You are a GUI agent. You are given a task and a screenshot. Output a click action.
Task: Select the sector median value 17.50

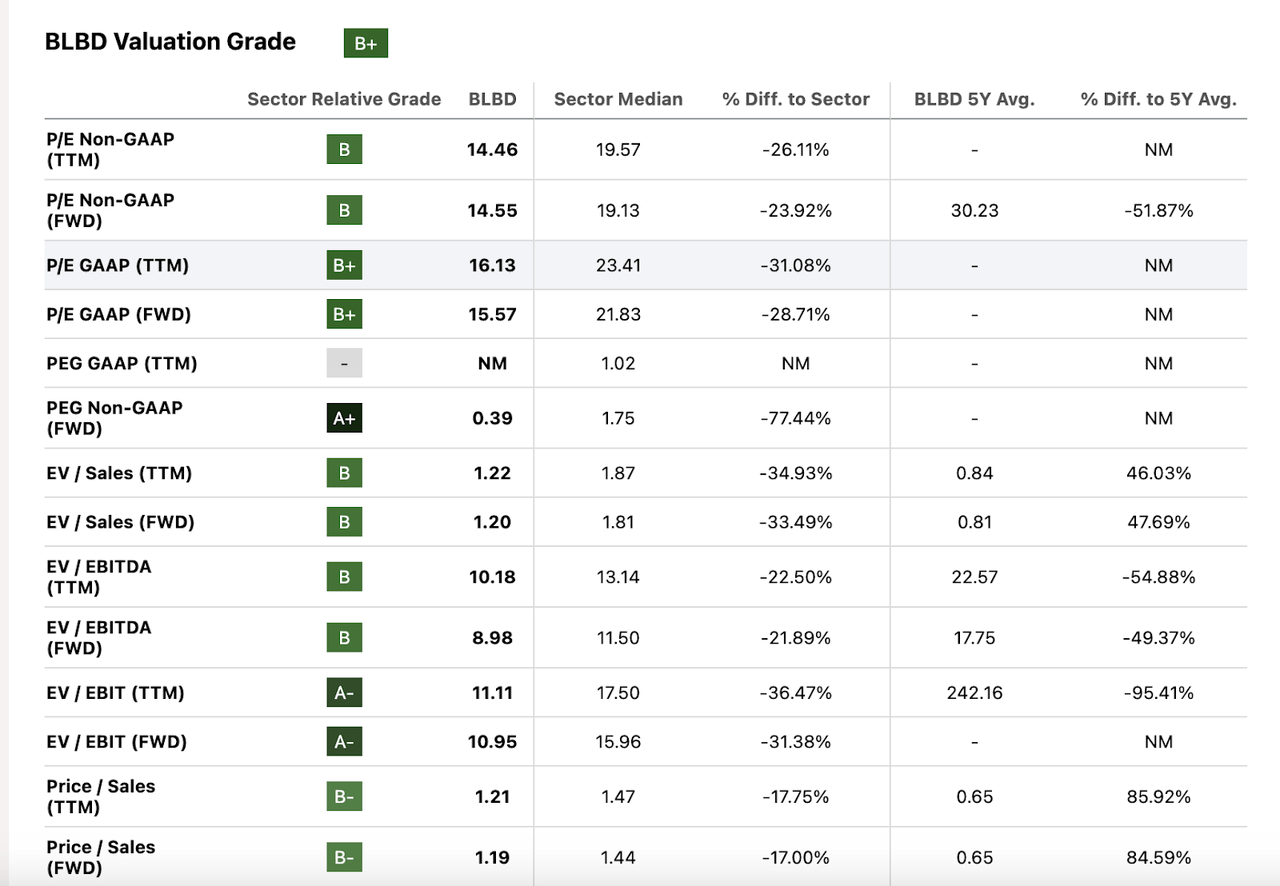tap(618, 693)
